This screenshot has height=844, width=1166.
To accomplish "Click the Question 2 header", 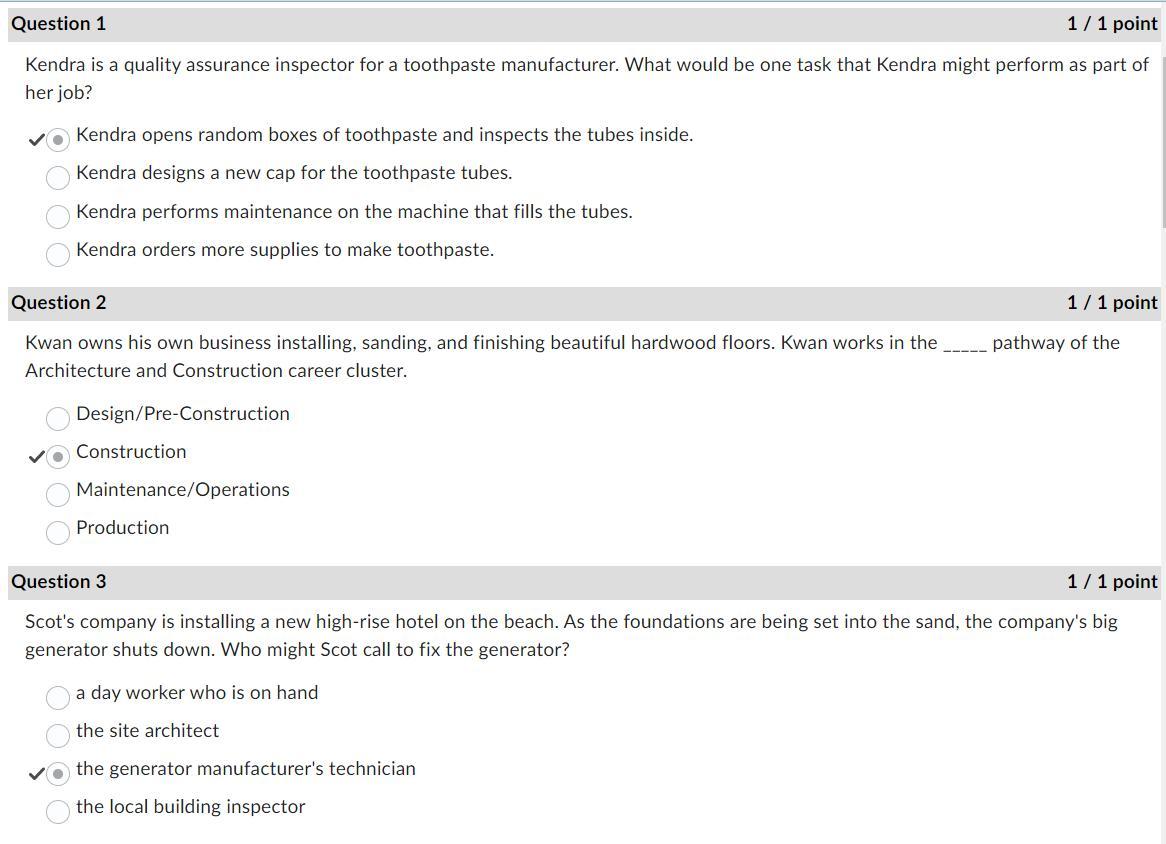I will [58, 303].
